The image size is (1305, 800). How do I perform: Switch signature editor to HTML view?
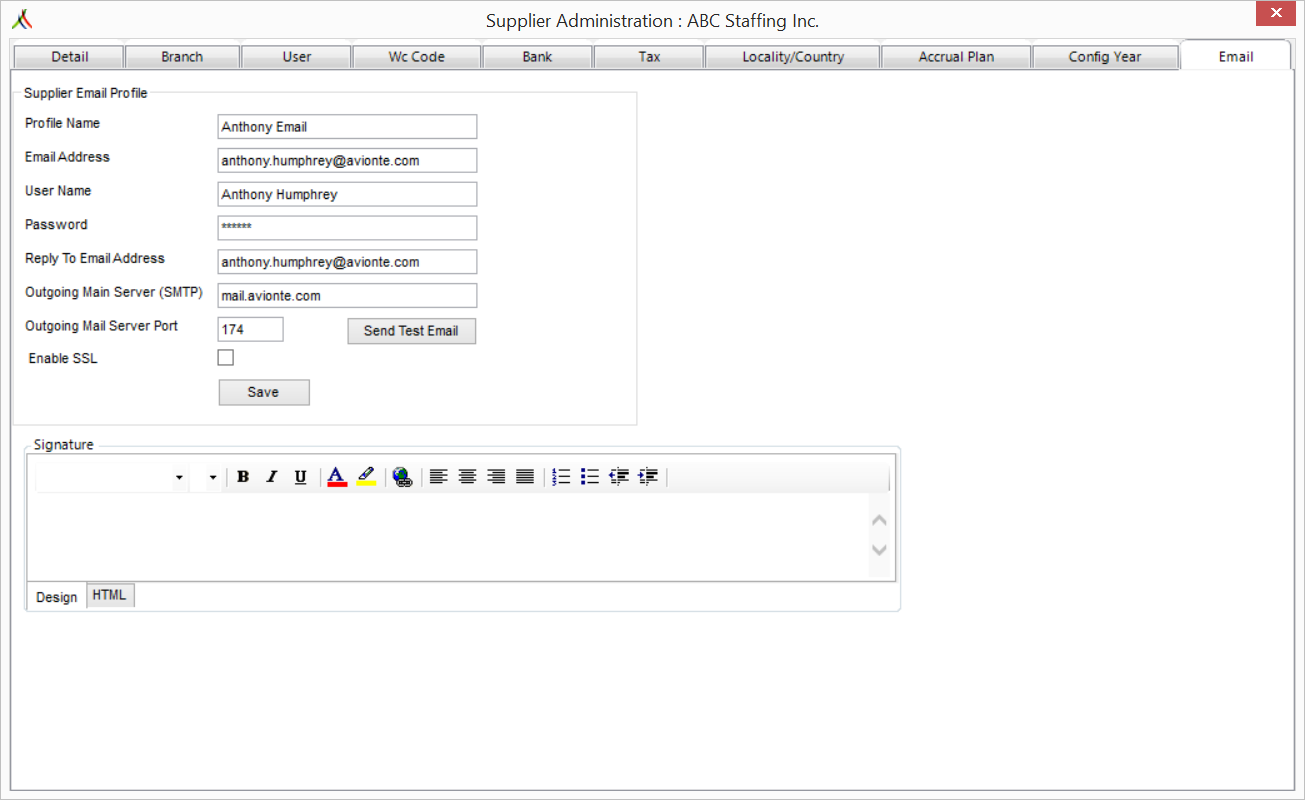[x=110, y=595]
